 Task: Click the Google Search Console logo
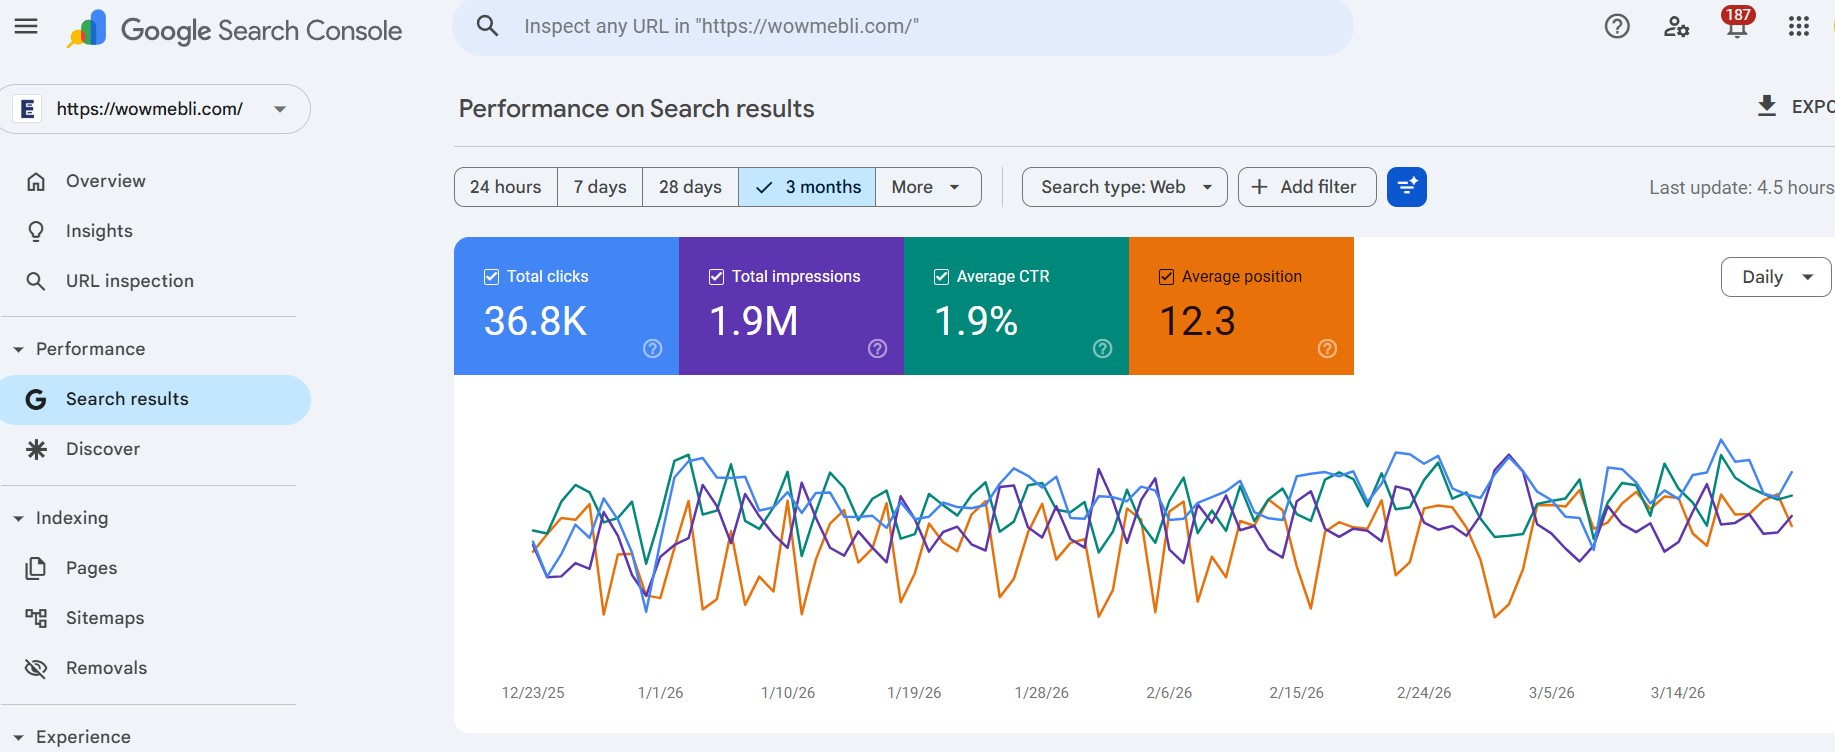(235, 30)
